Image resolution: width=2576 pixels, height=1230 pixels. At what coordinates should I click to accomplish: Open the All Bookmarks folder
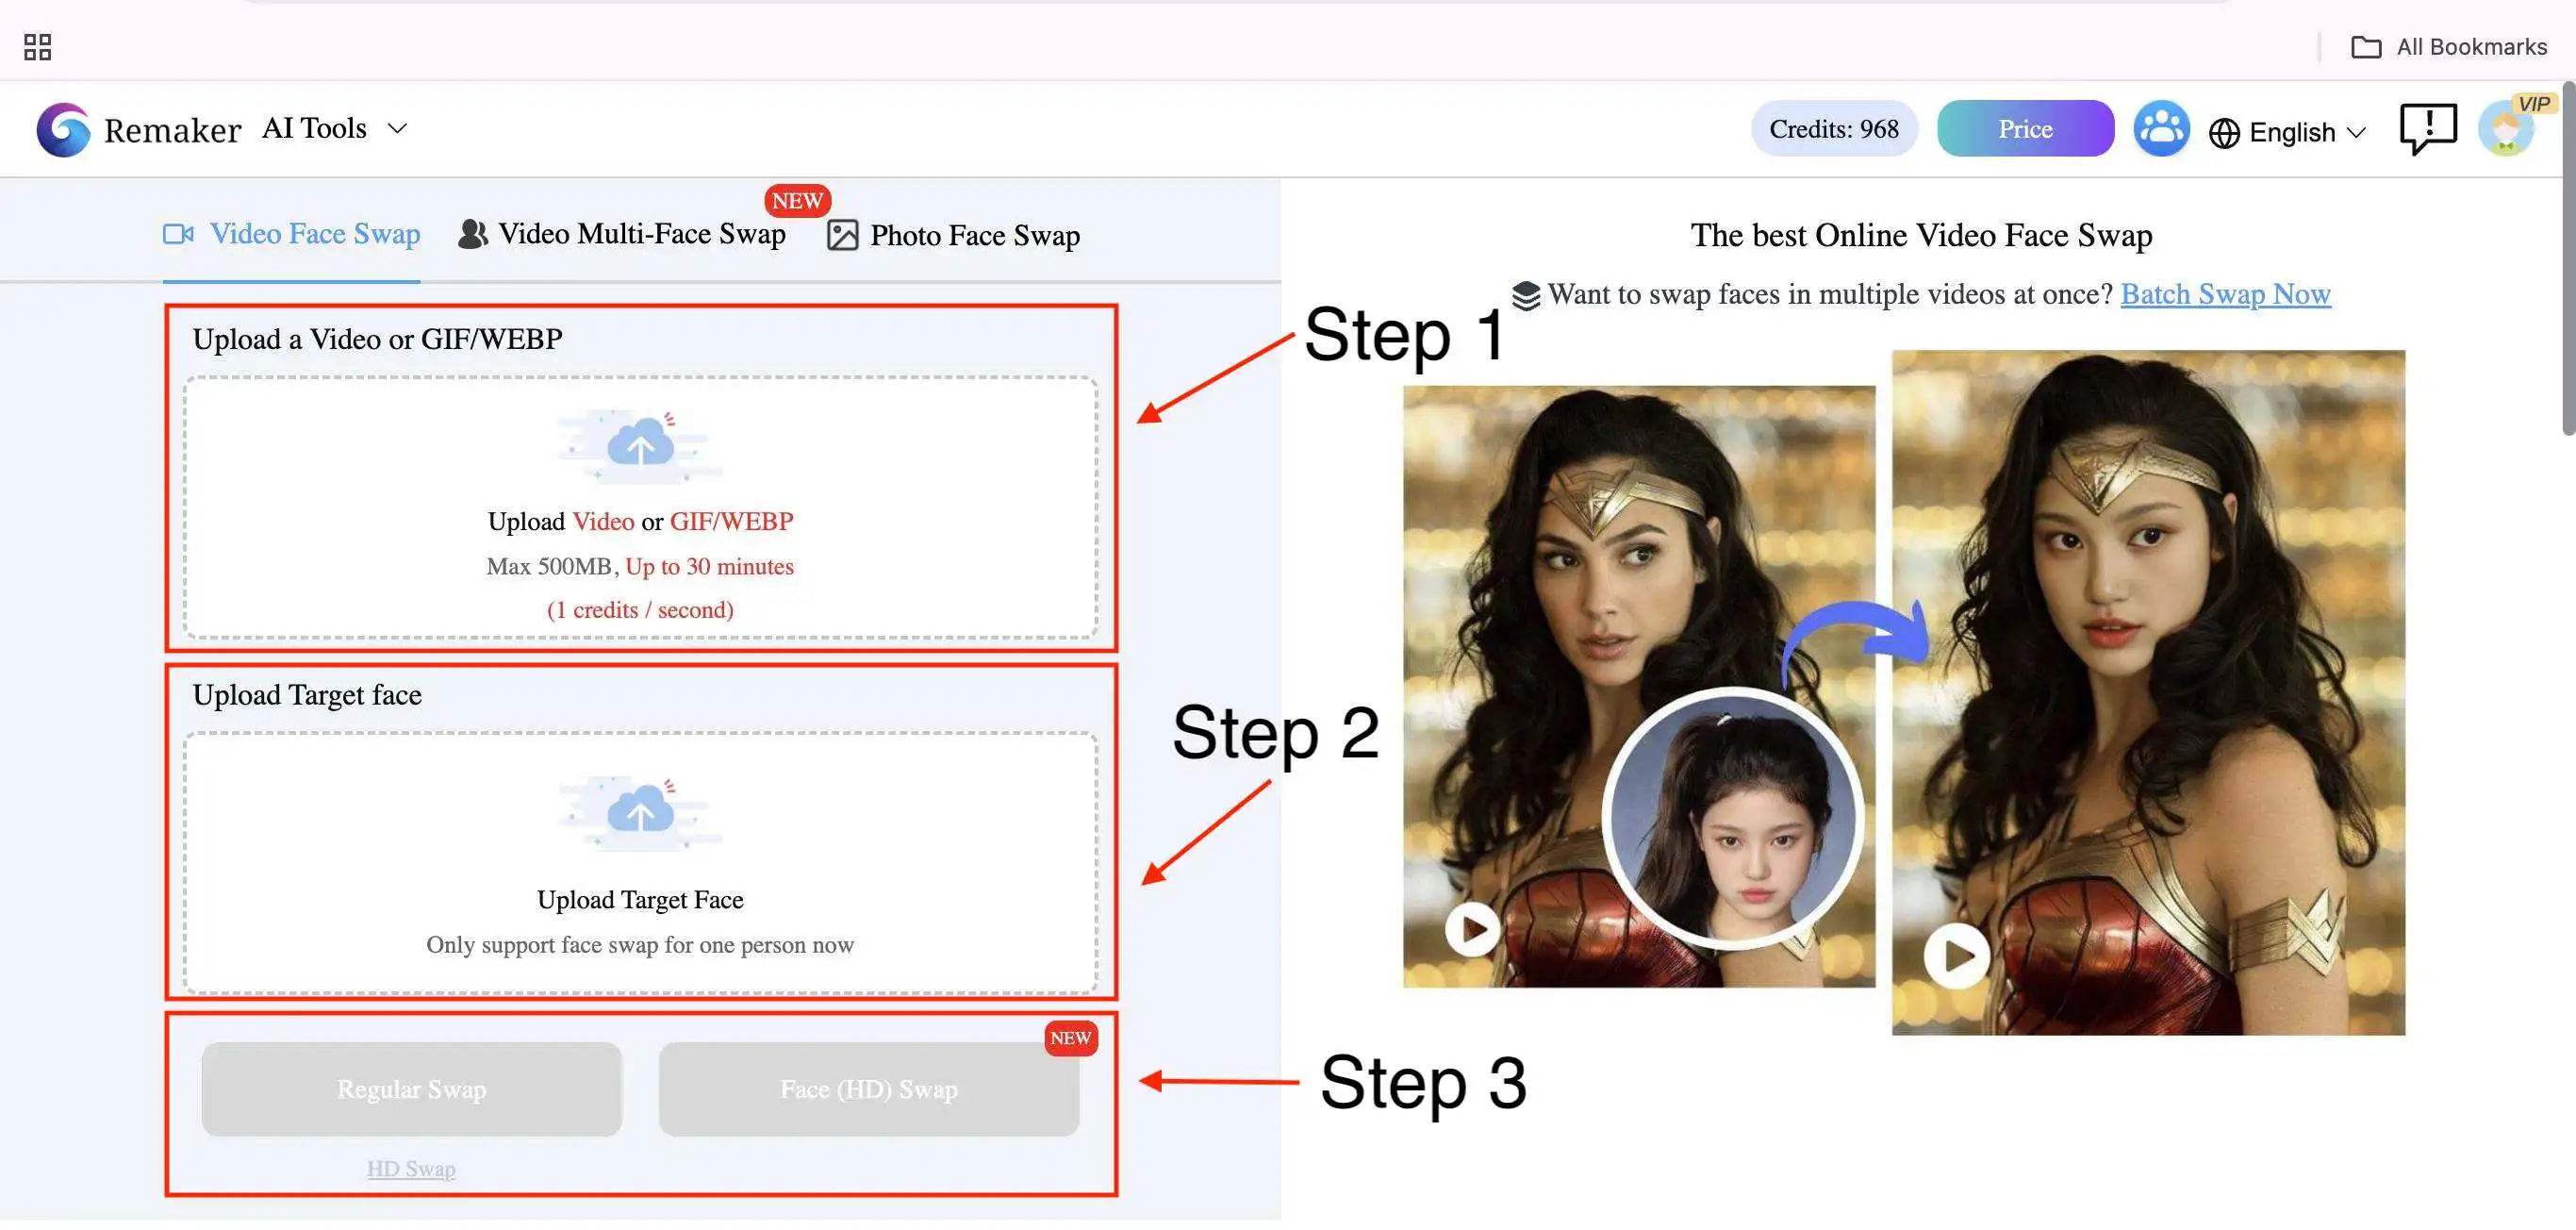coord(2448,47)
